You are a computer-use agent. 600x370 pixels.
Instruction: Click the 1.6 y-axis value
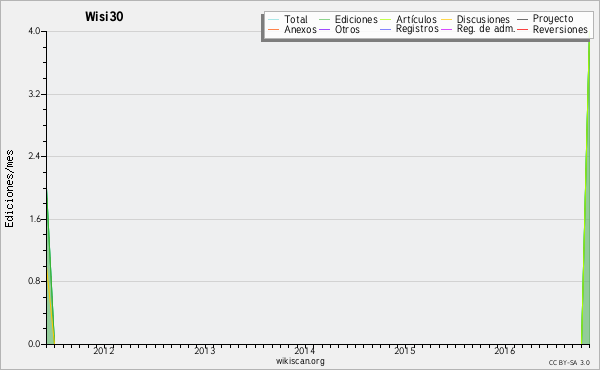(34, 219)
